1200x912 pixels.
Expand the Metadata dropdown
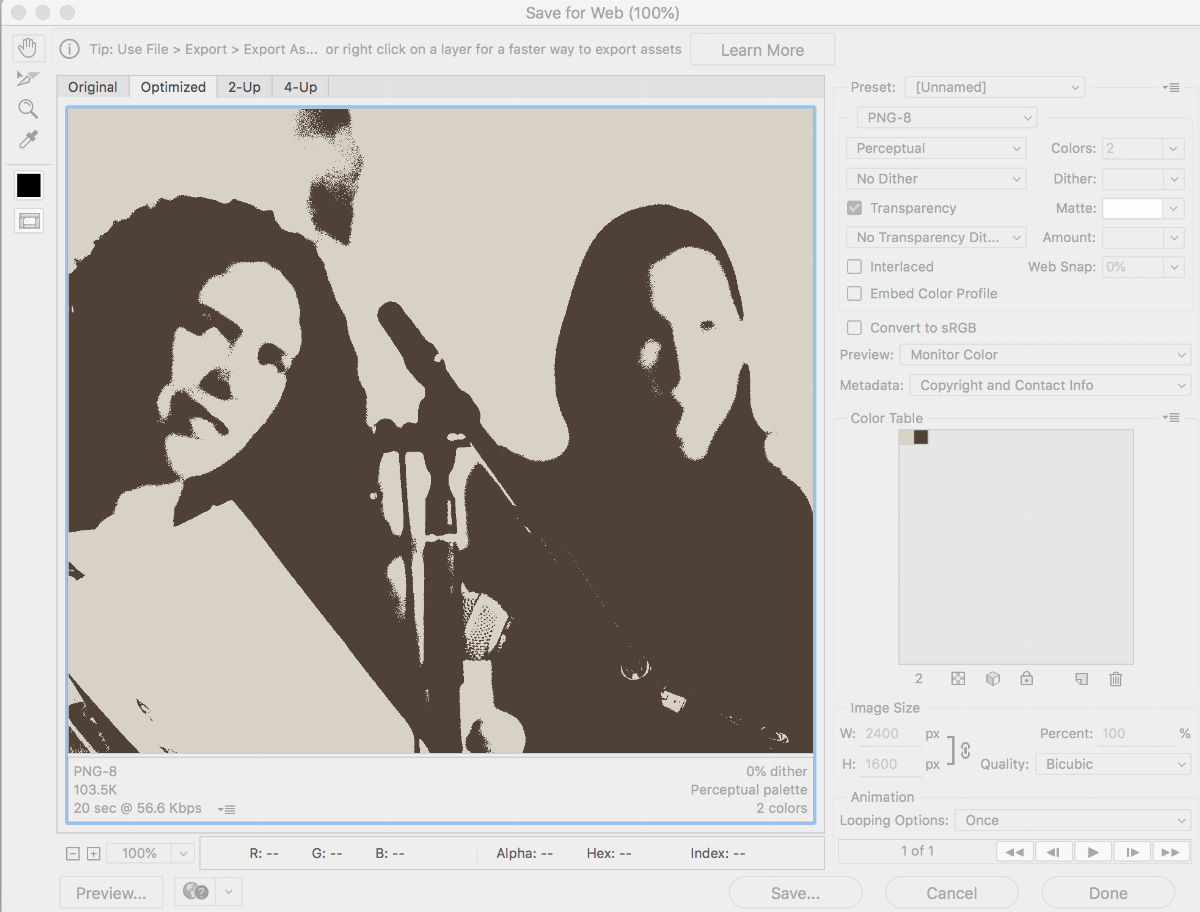point(1049,385)
